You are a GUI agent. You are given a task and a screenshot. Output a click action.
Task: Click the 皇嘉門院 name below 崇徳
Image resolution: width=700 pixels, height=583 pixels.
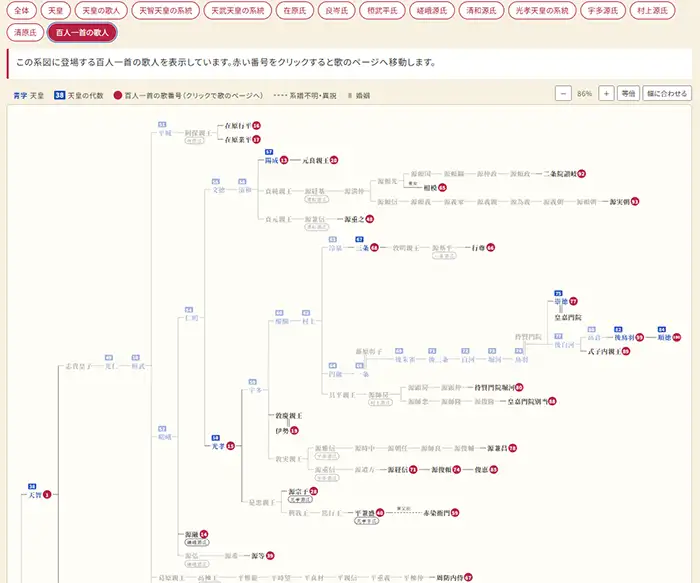click(x=568, y=317)
